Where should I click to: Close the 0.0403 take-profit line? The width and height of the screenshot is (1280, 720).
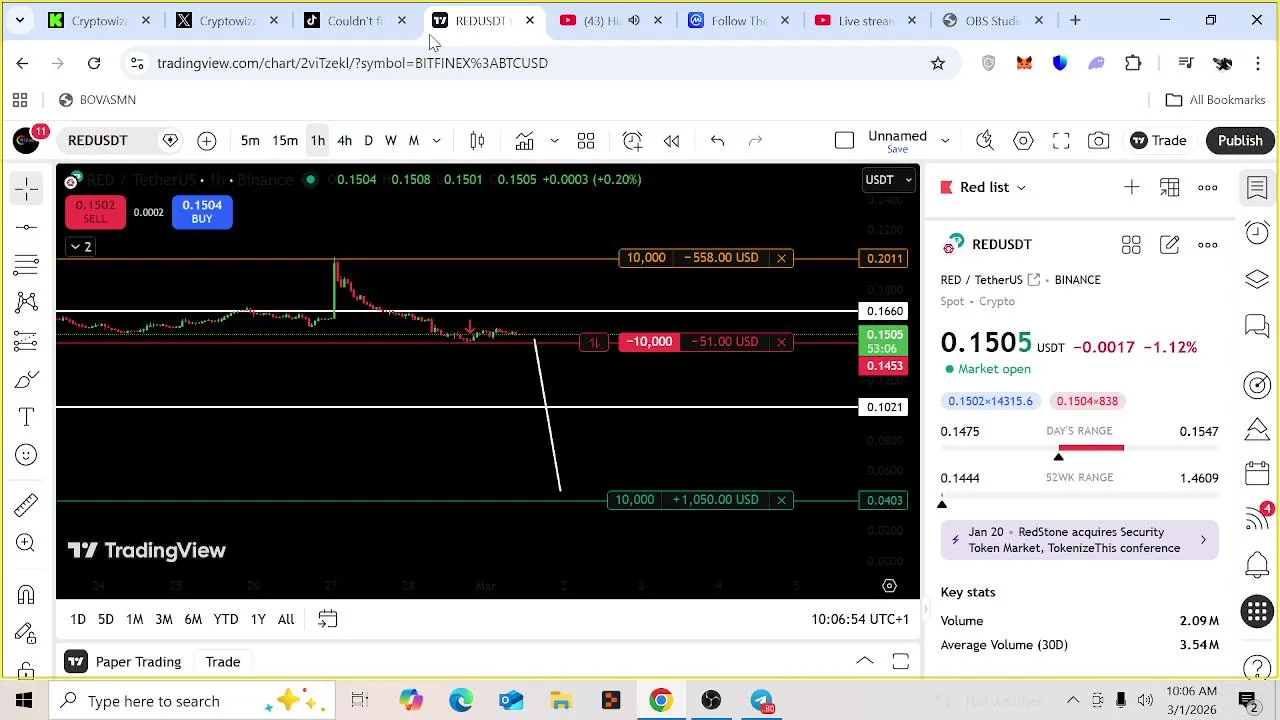click(781, 500)
